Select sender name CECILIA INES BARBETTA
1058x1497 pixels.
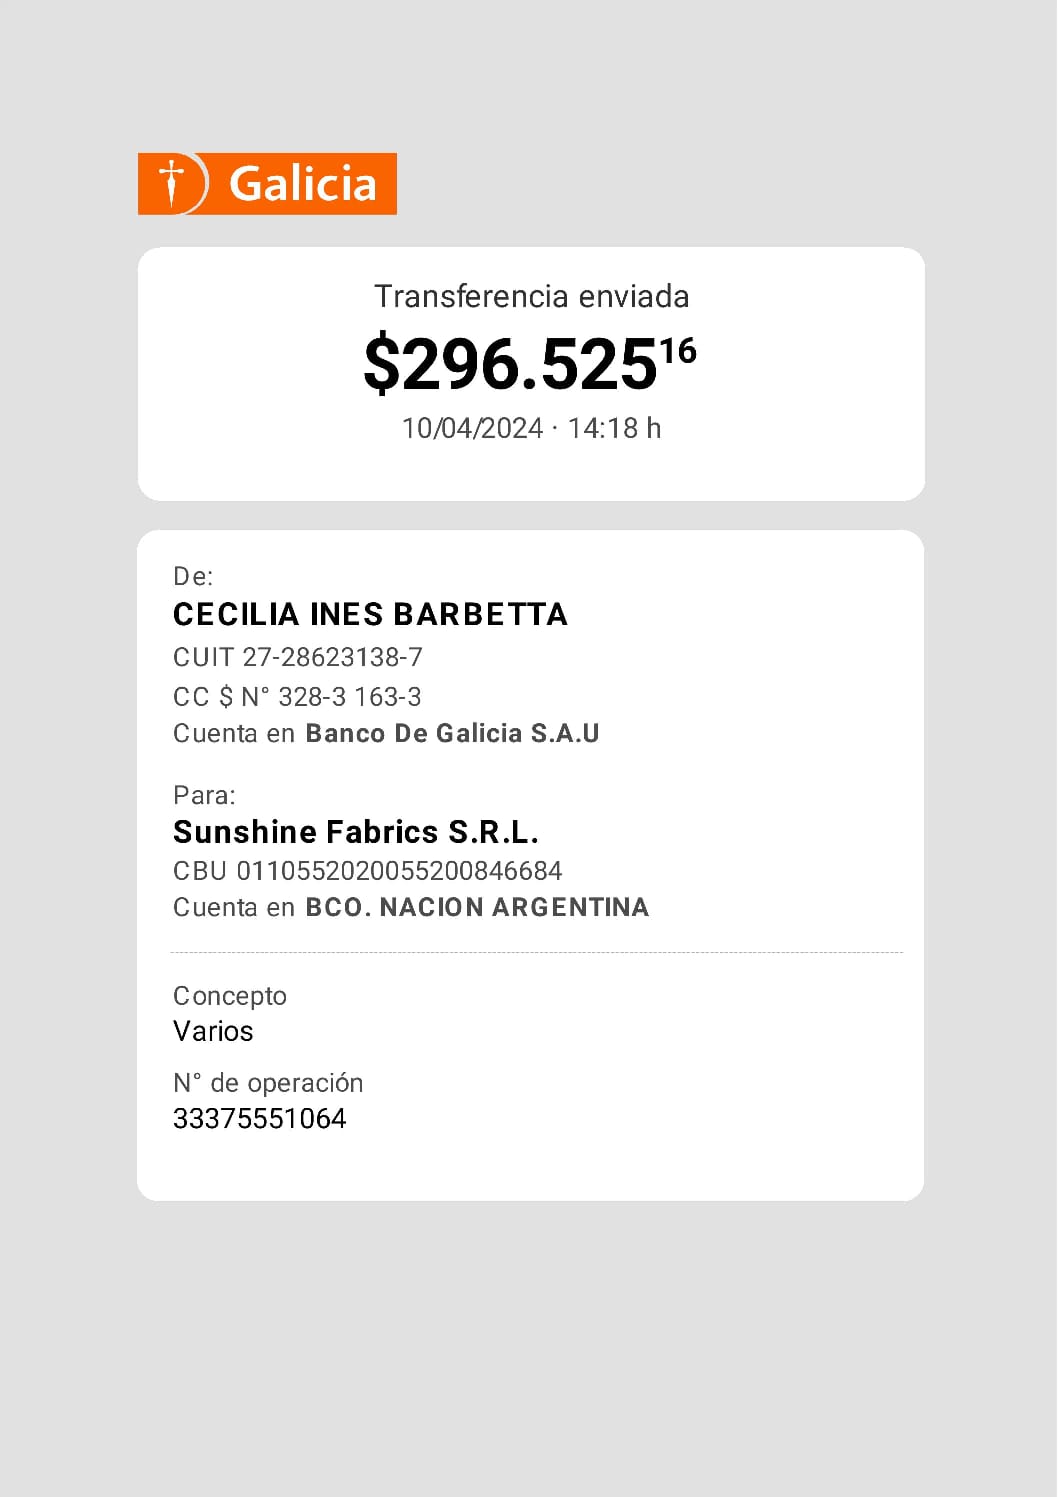[370, 614]
